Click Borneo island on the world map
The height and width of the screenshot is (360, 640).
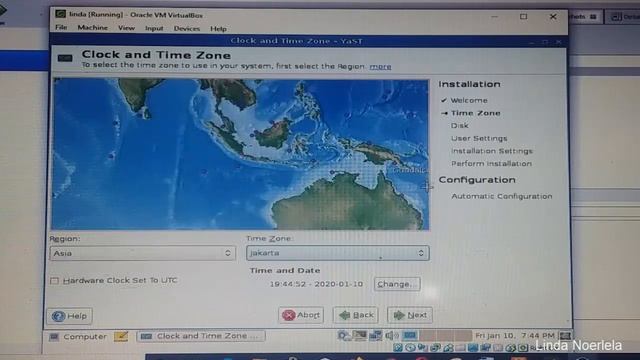pos(274,133)
